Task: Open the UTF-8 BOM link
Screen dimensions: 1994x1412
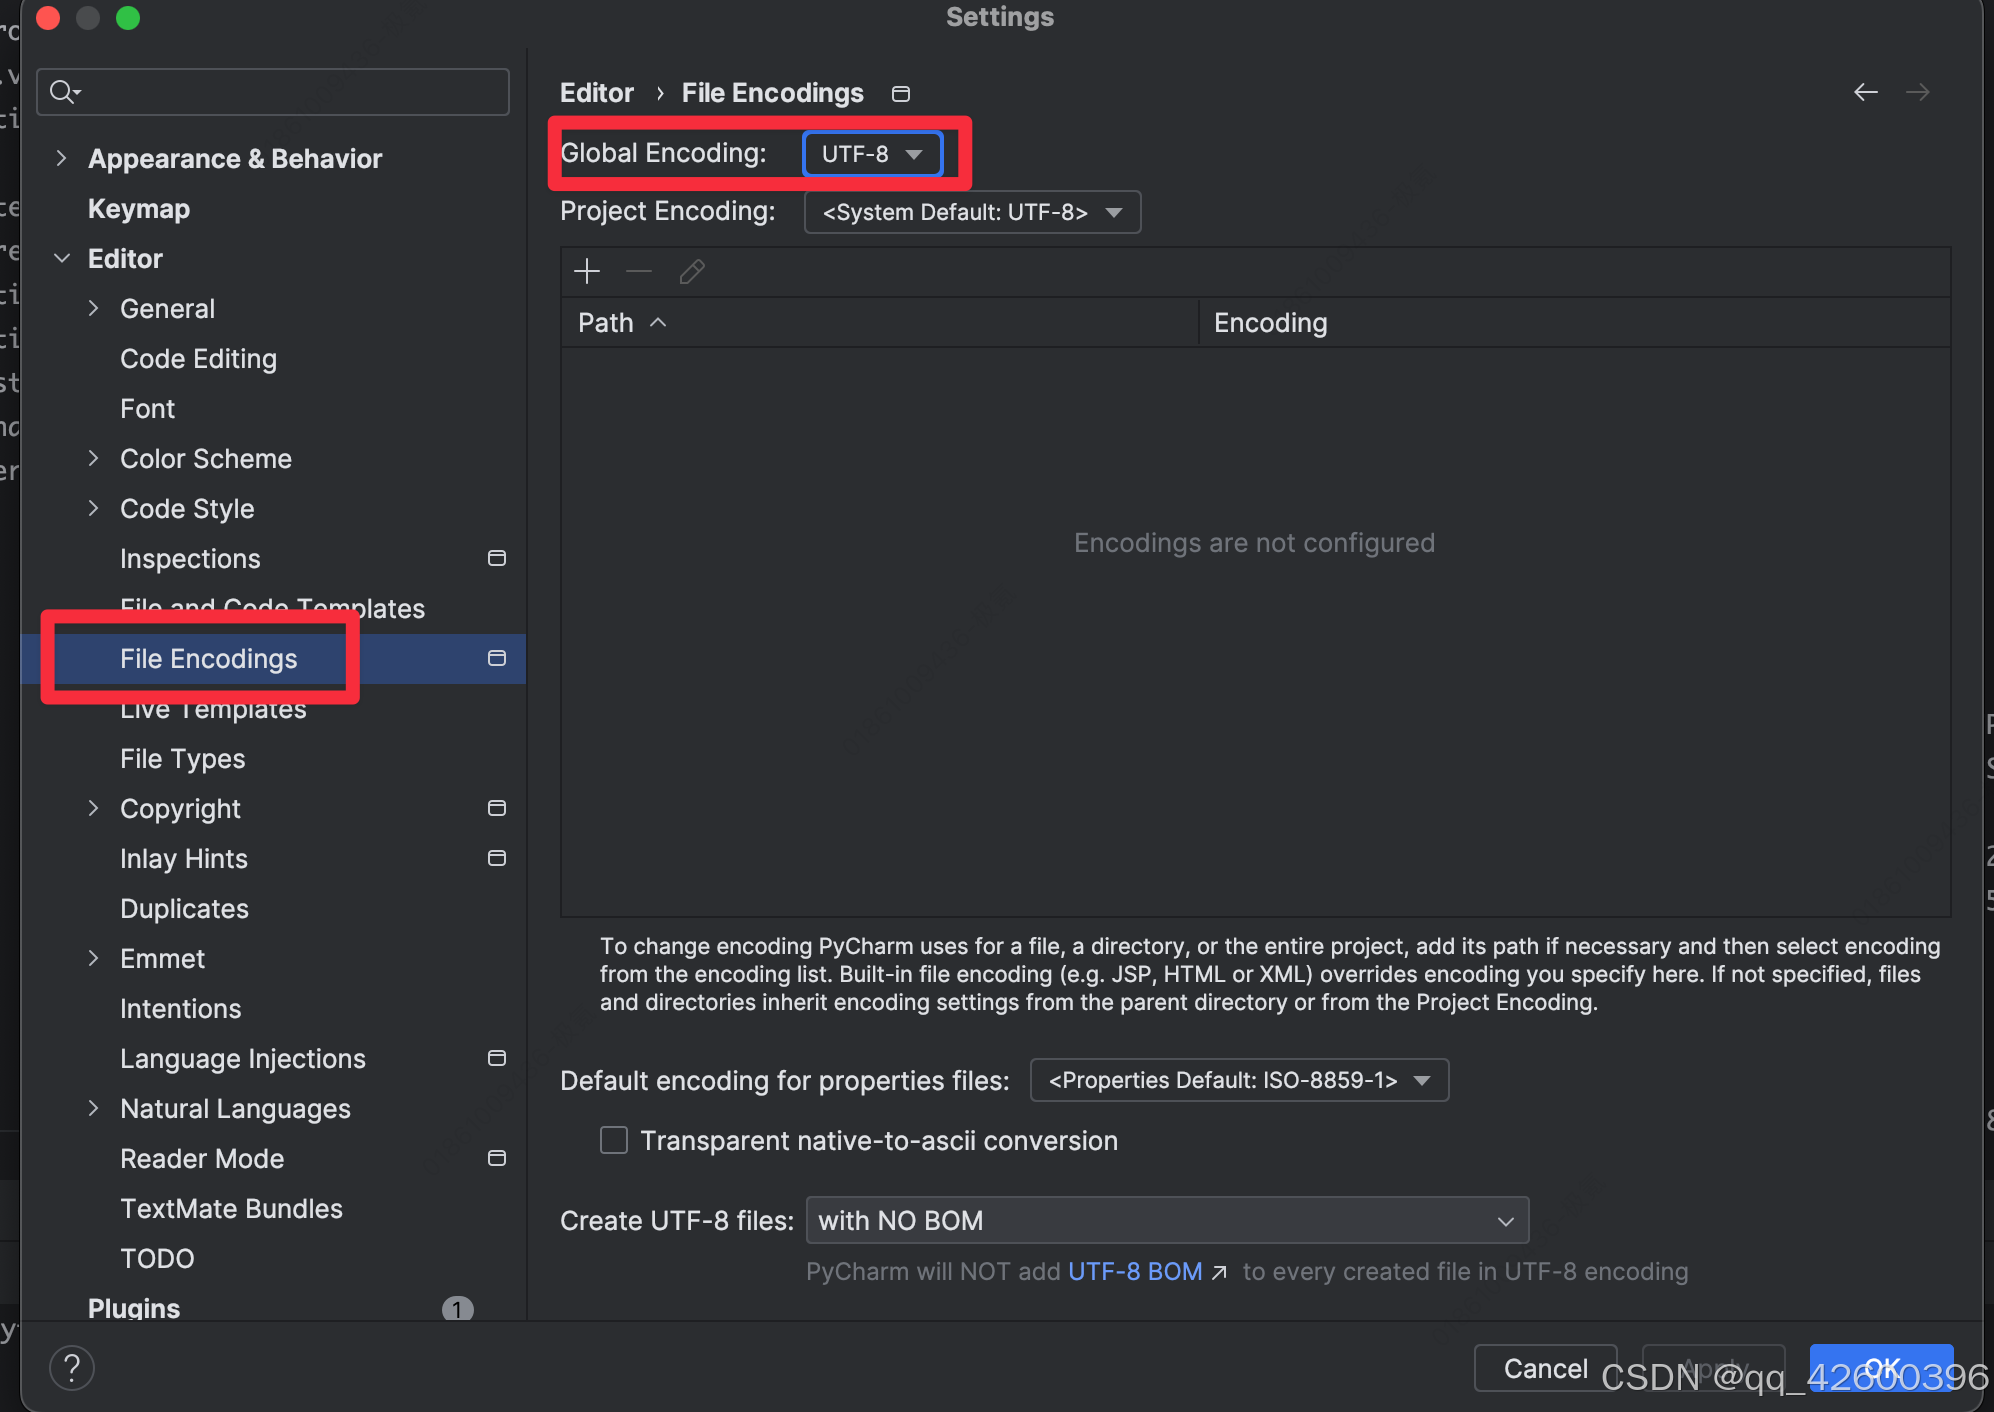Action: [x=1135, y=1271]
